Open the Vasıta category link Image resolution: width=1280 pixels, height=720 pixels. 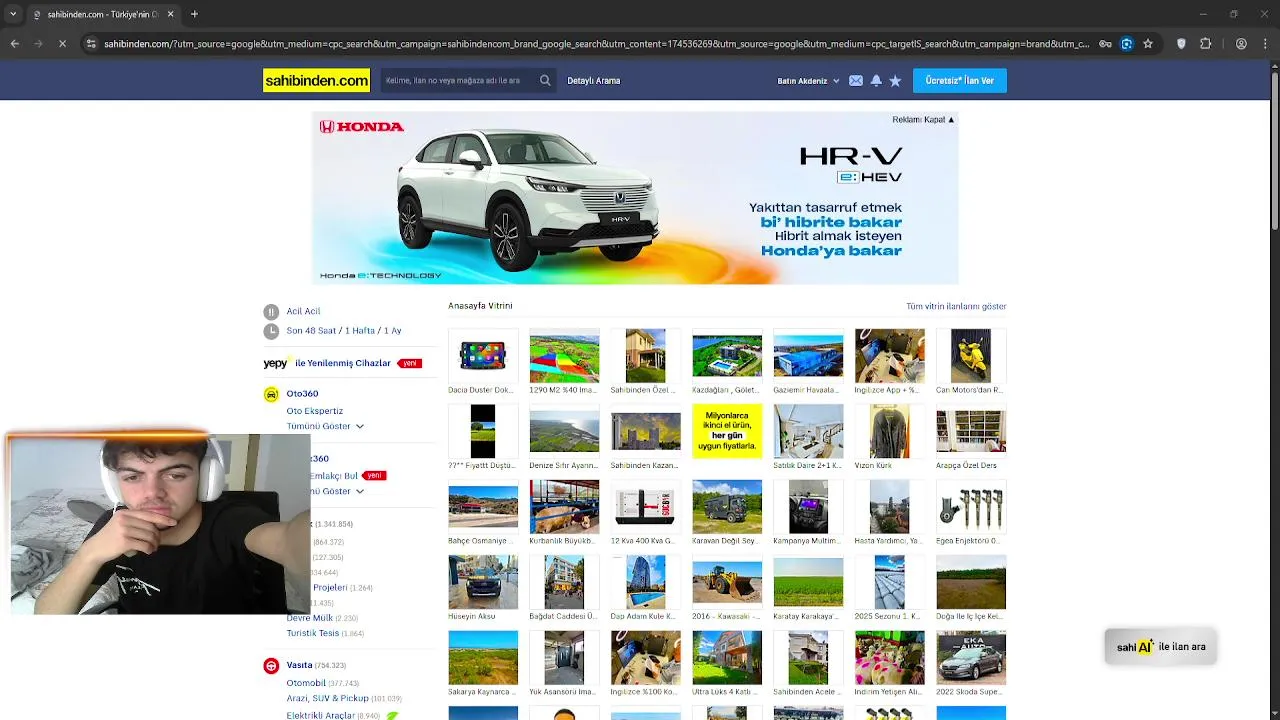[x=299, y=665]
